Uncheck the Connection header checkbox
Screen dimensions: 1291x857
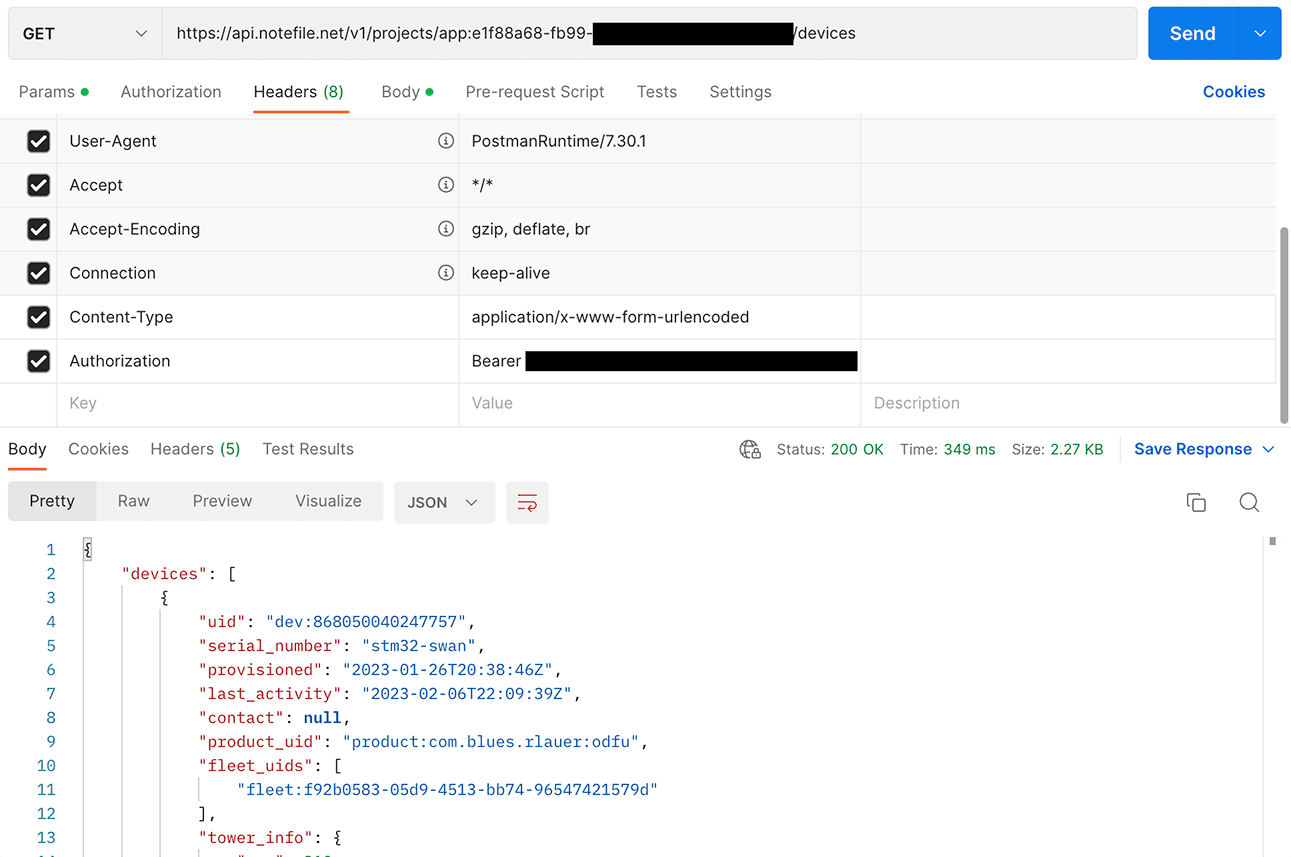tap(38, 273)
